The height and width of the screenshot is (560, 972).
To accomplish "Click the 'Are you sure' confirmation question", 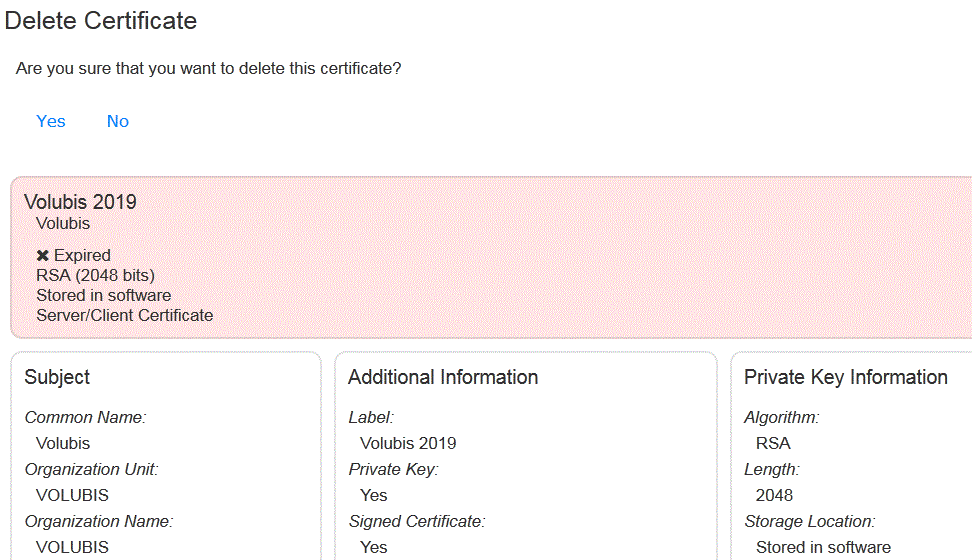I will [208, 68].
